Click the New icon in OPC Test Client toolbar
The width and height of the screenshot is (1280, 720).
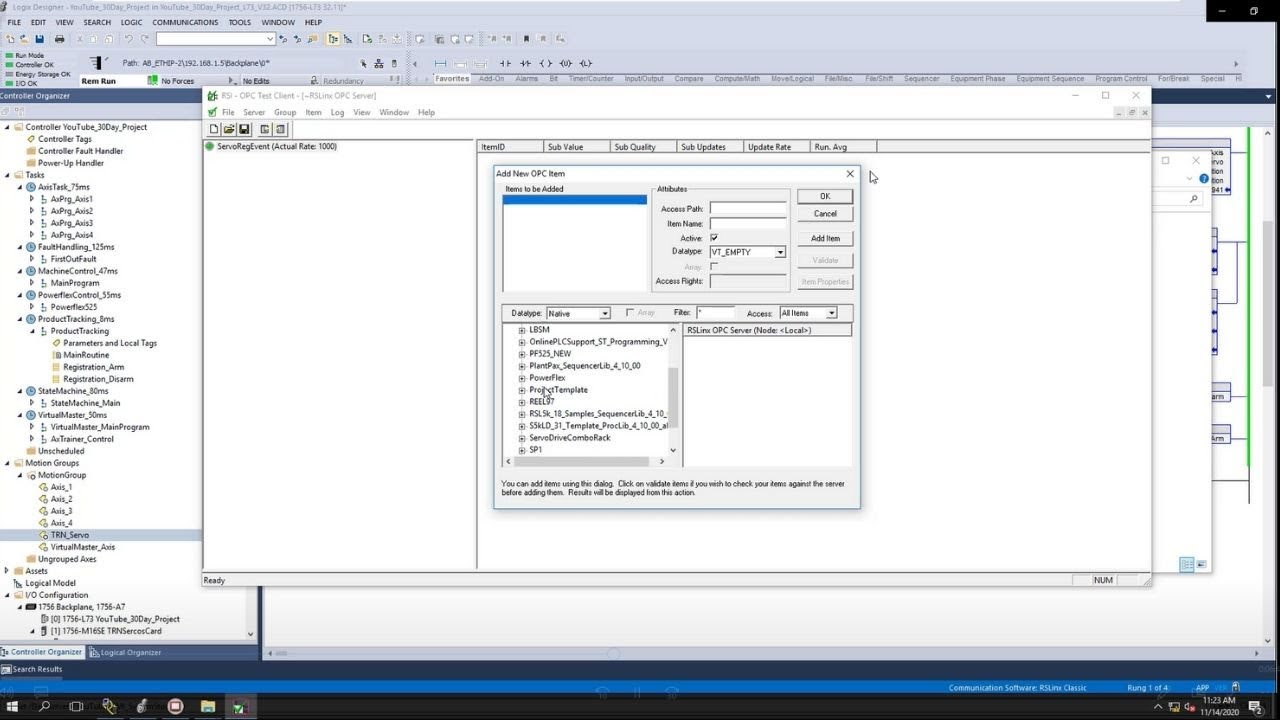tap(214, 129)
